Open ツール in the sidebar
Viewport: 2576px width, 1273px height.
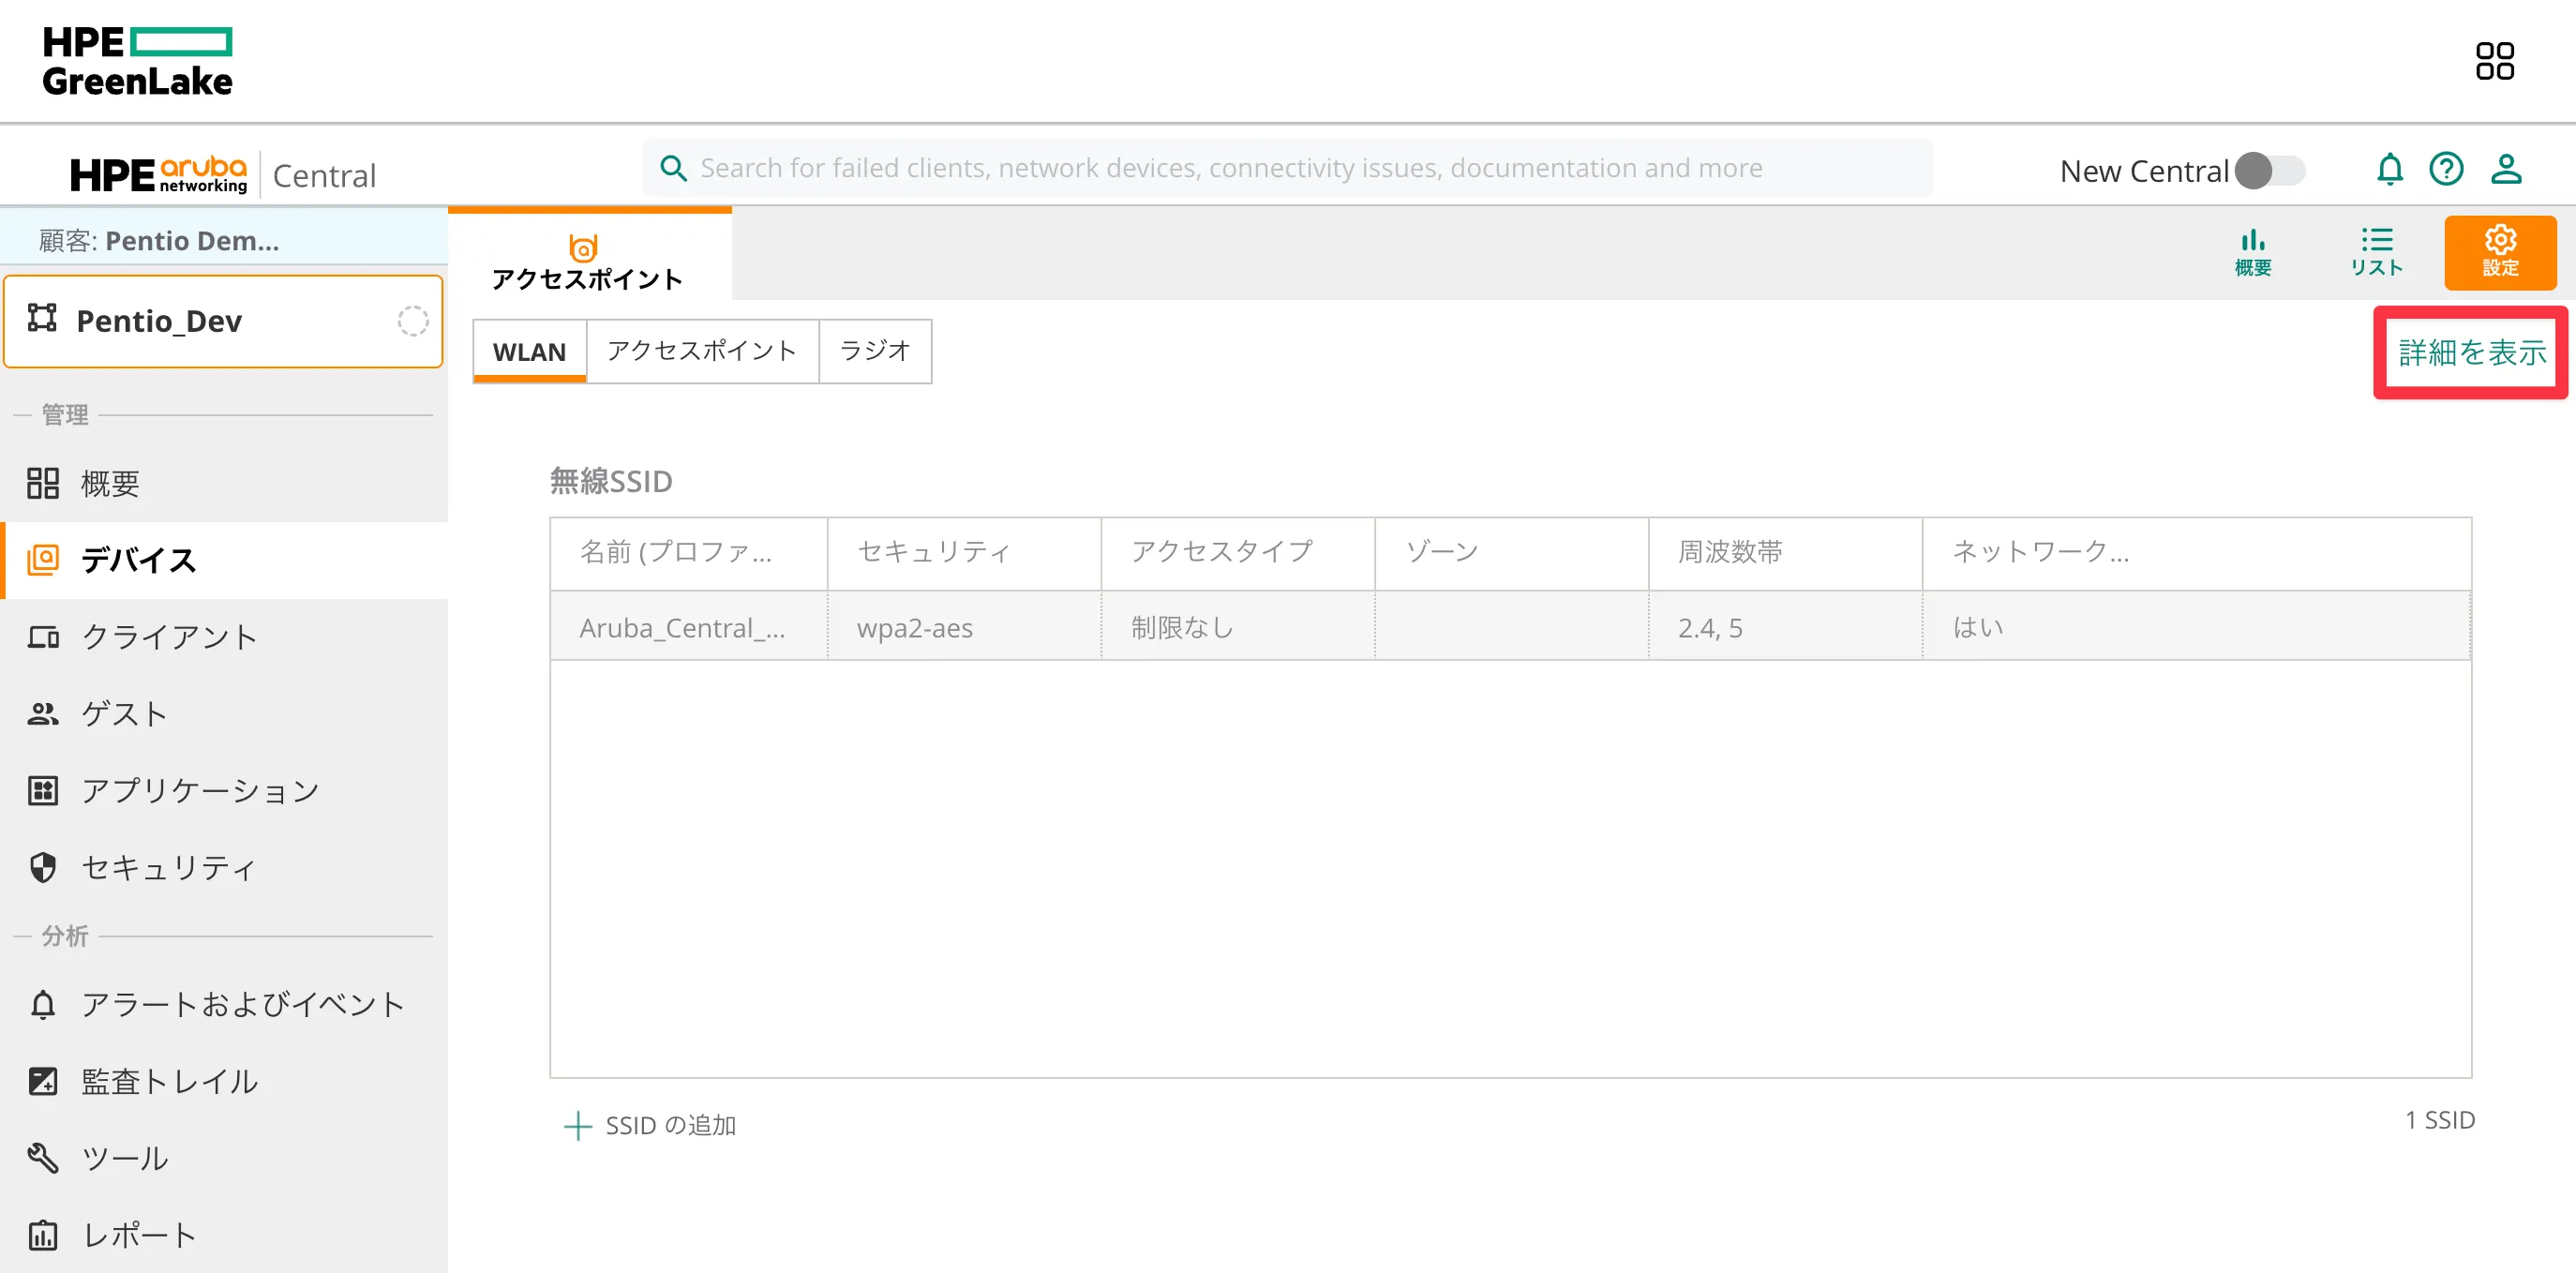[x=124, y=1158]
